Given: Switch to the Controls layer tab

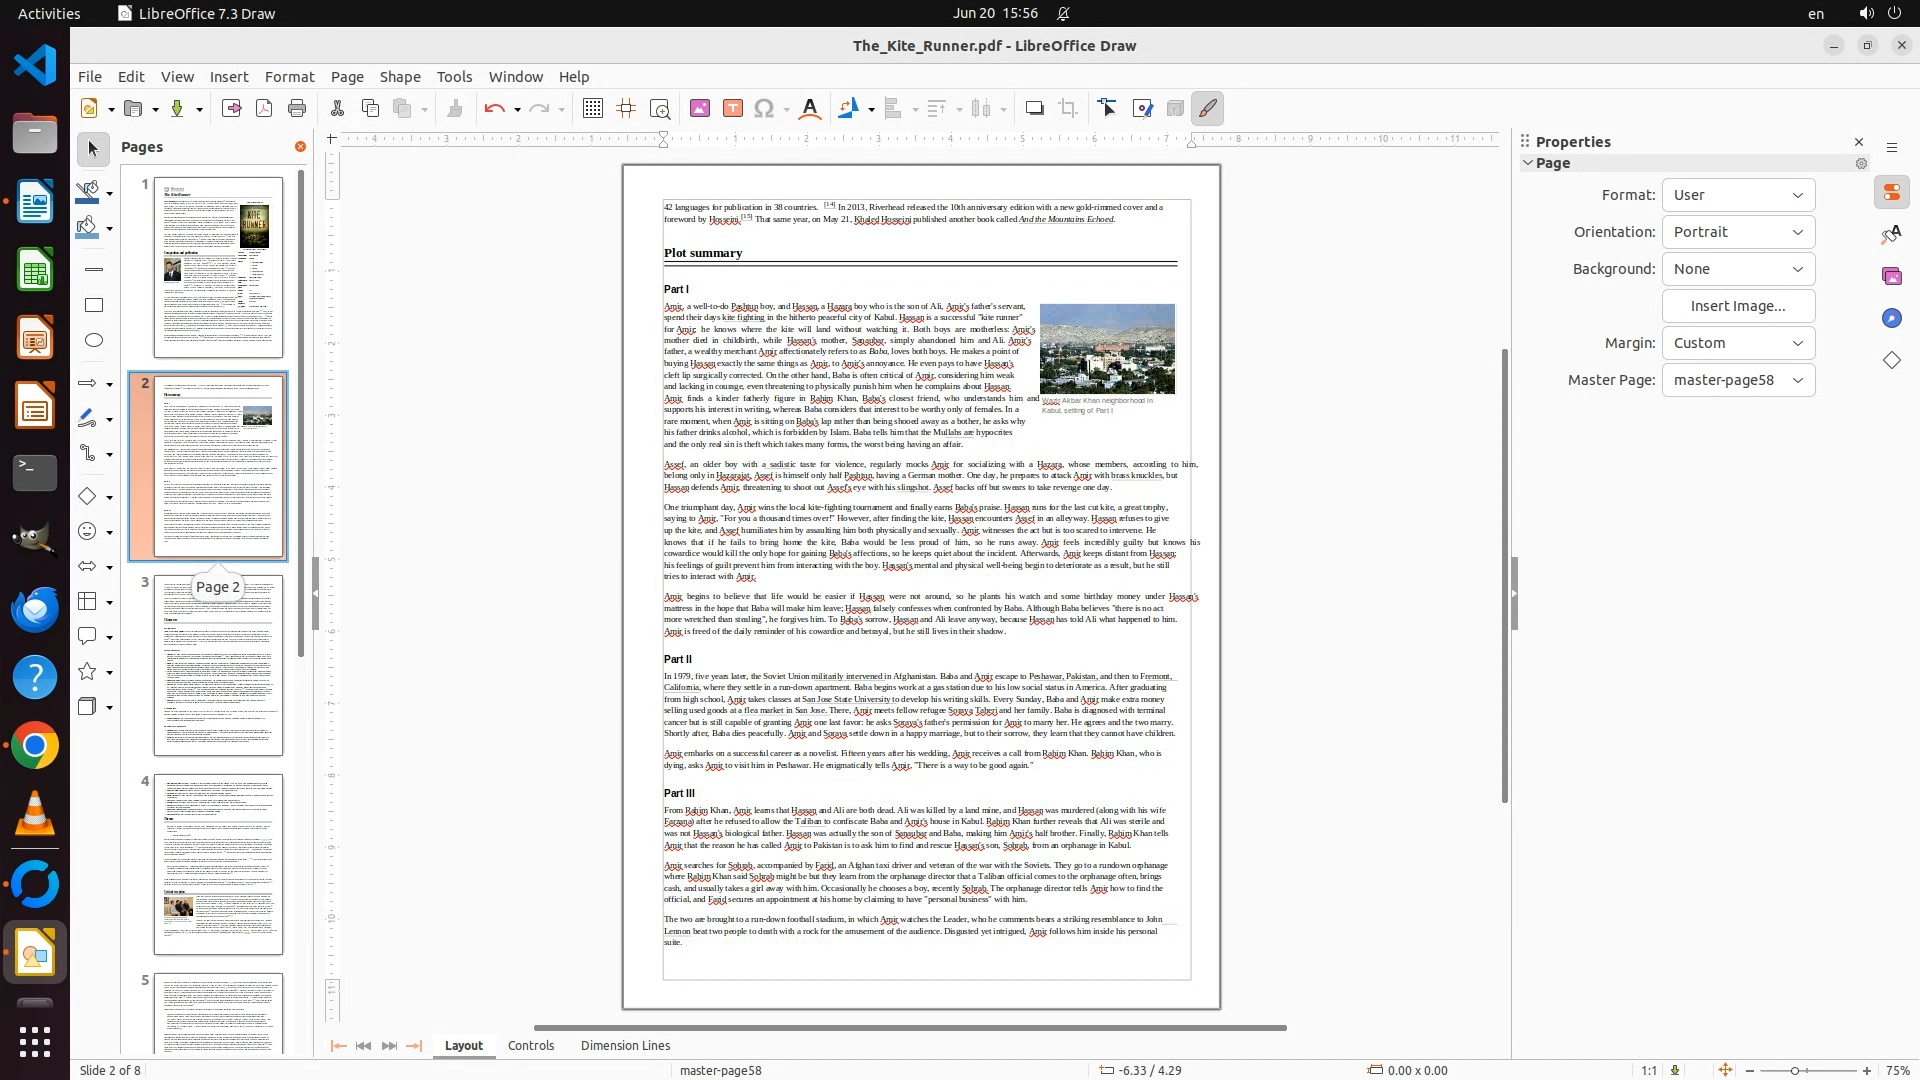Looking at the screenshot, I should coord(530,1045).
